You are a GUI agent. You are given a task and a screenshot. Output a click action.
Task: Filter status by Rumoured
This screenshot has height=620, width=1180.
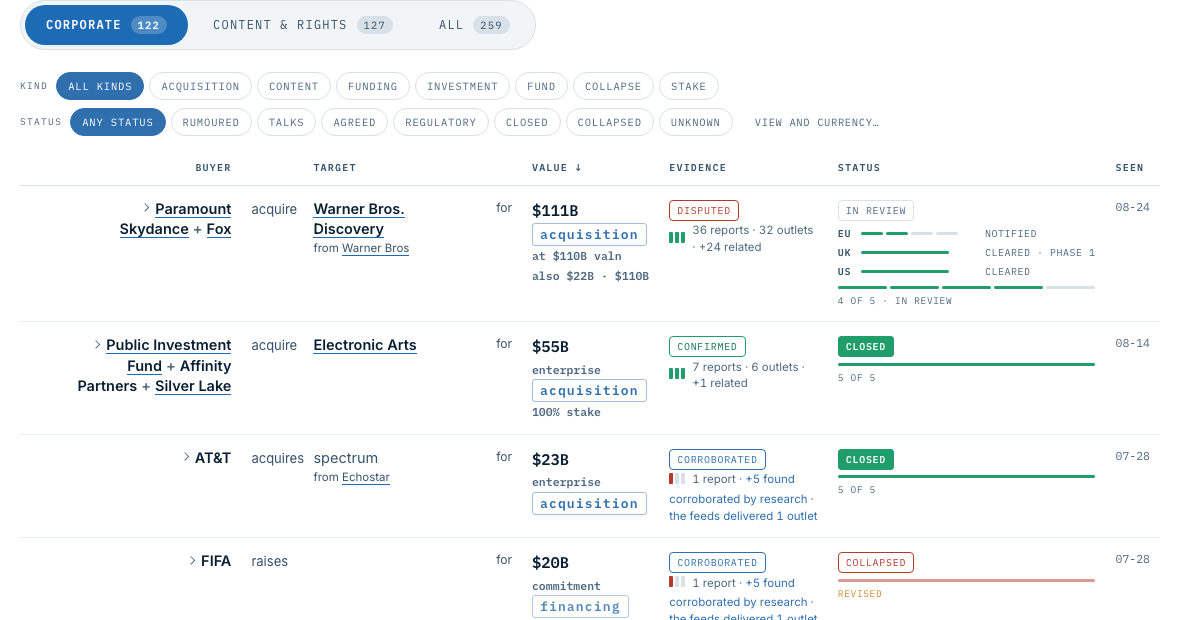click(211, 122)
